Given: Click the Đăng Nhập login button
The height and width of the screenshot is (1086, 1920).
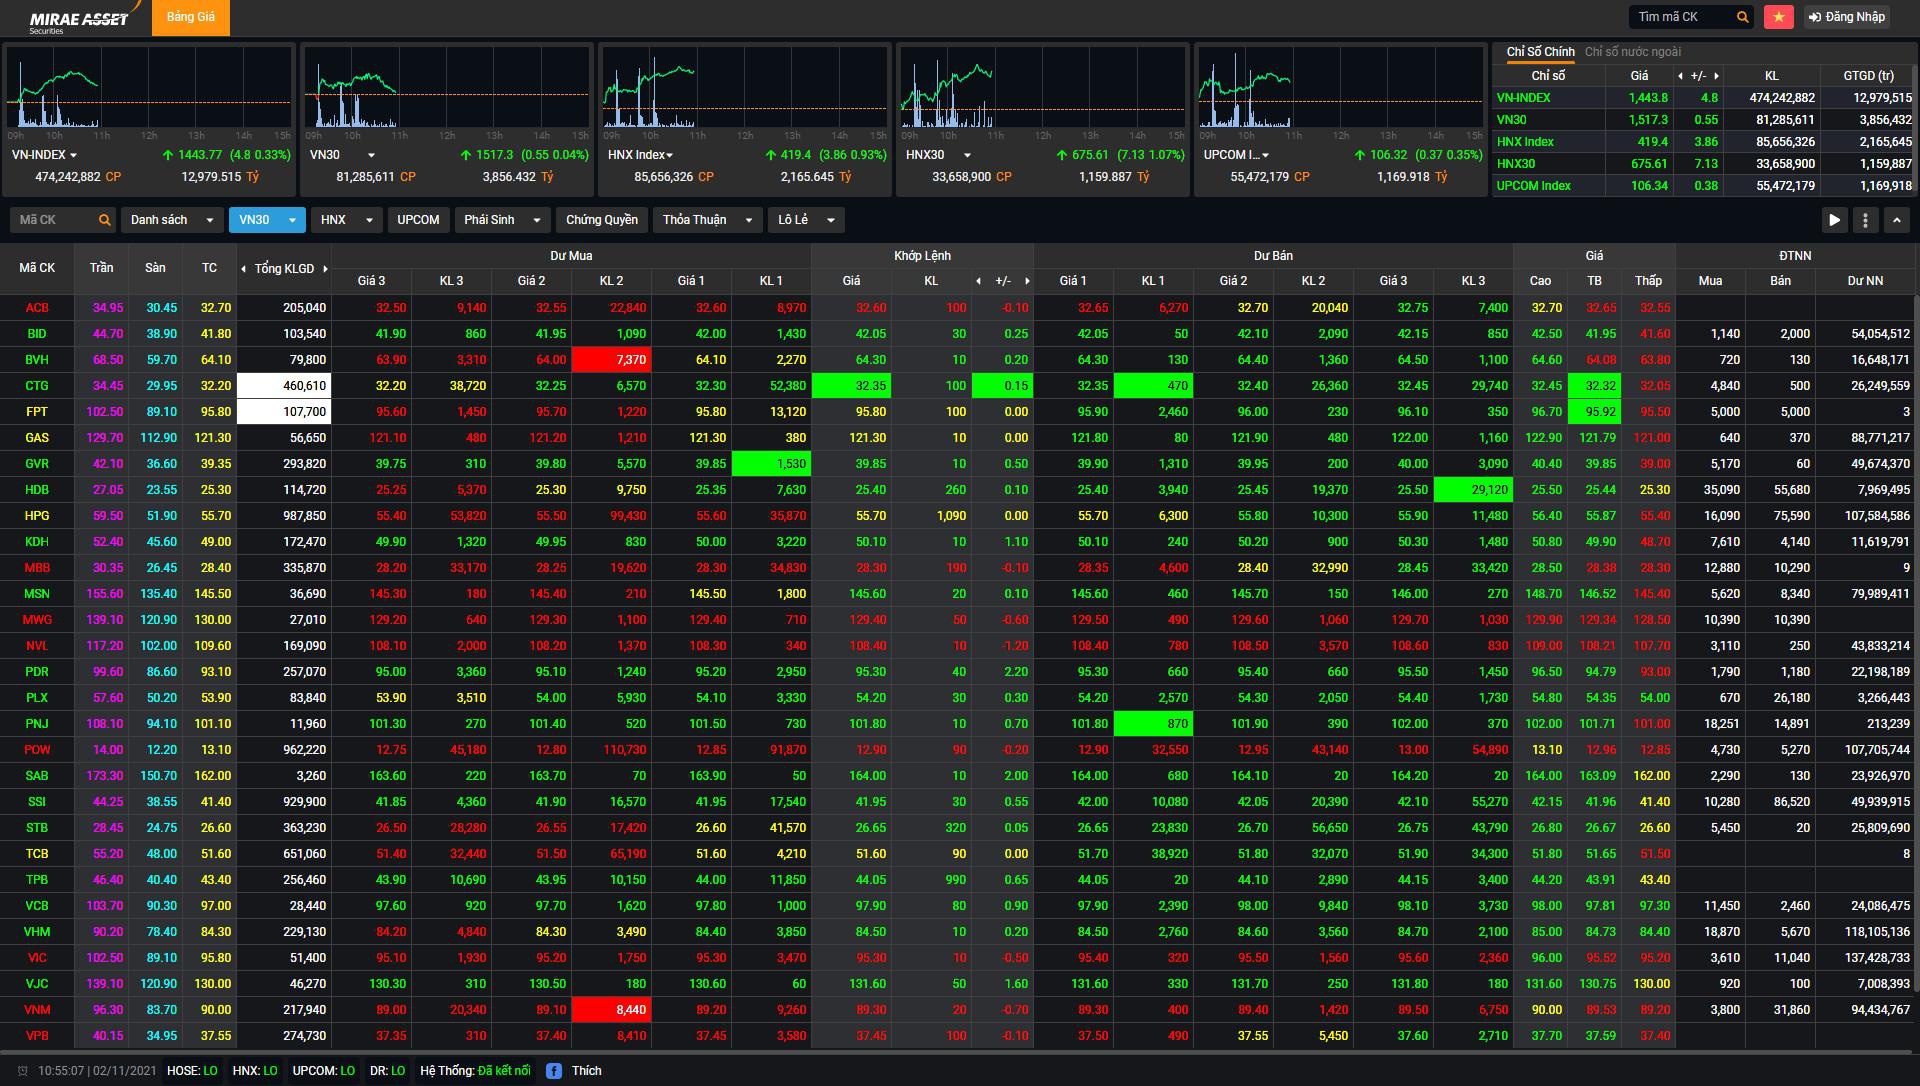Looking at the screenshot, I should pyautogui.click(x=1846, y=17).
